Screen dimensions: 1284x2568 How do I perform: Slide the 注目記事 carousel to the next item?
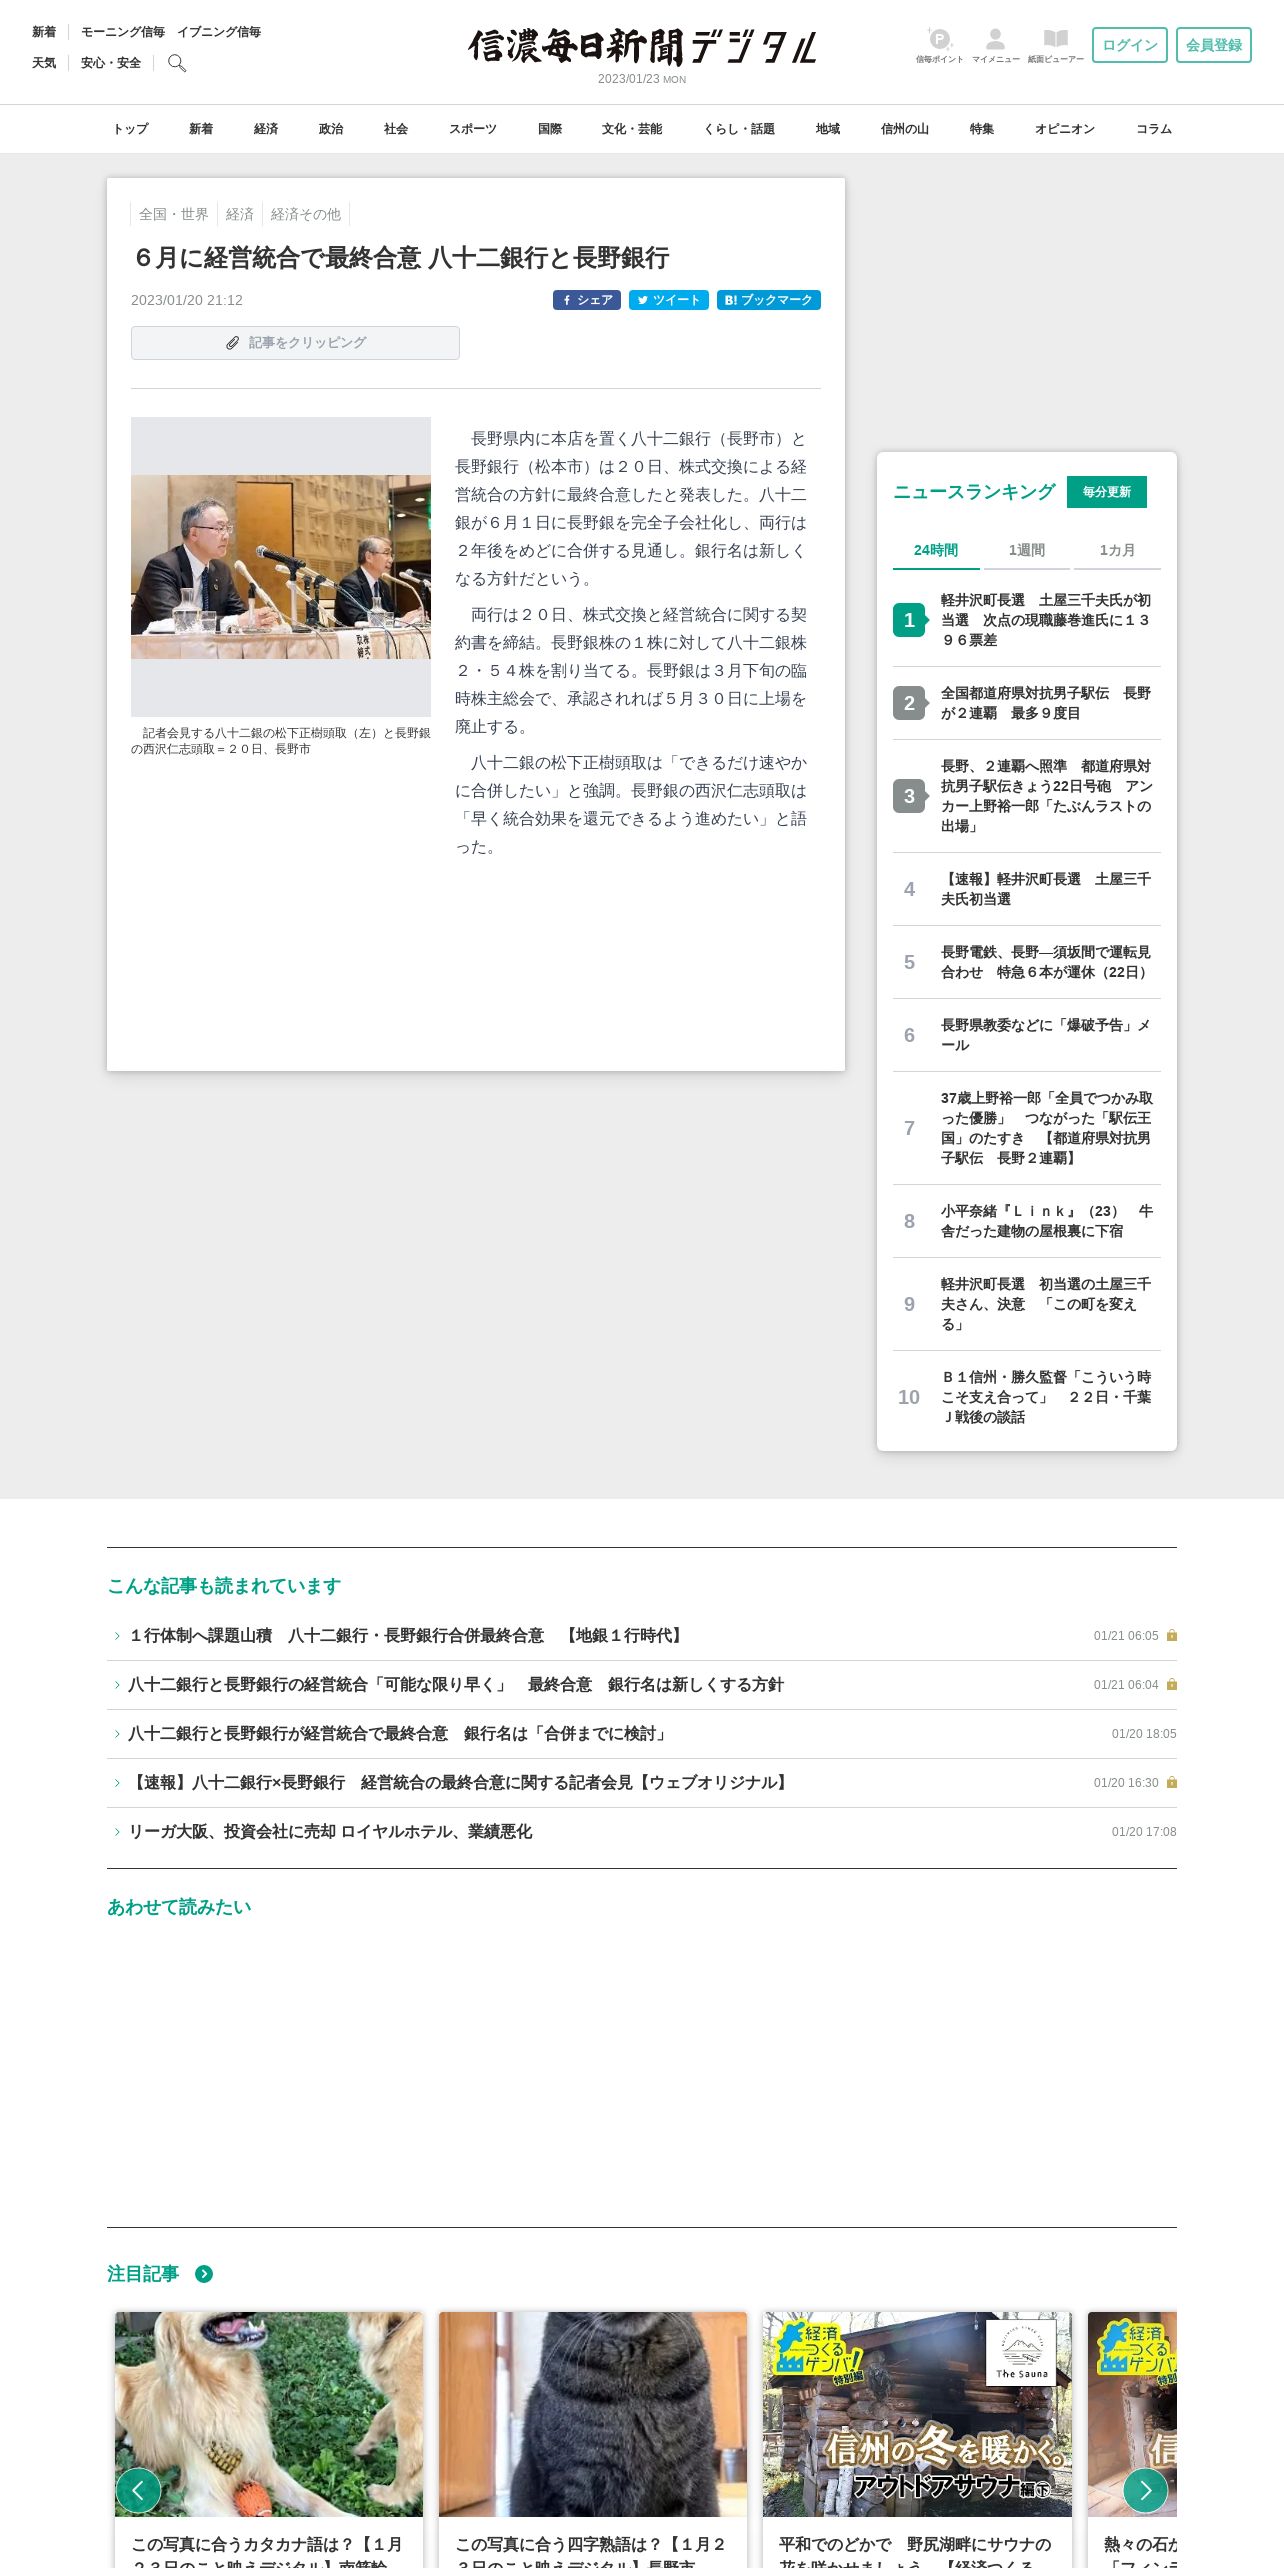tap(1145, 2490)
